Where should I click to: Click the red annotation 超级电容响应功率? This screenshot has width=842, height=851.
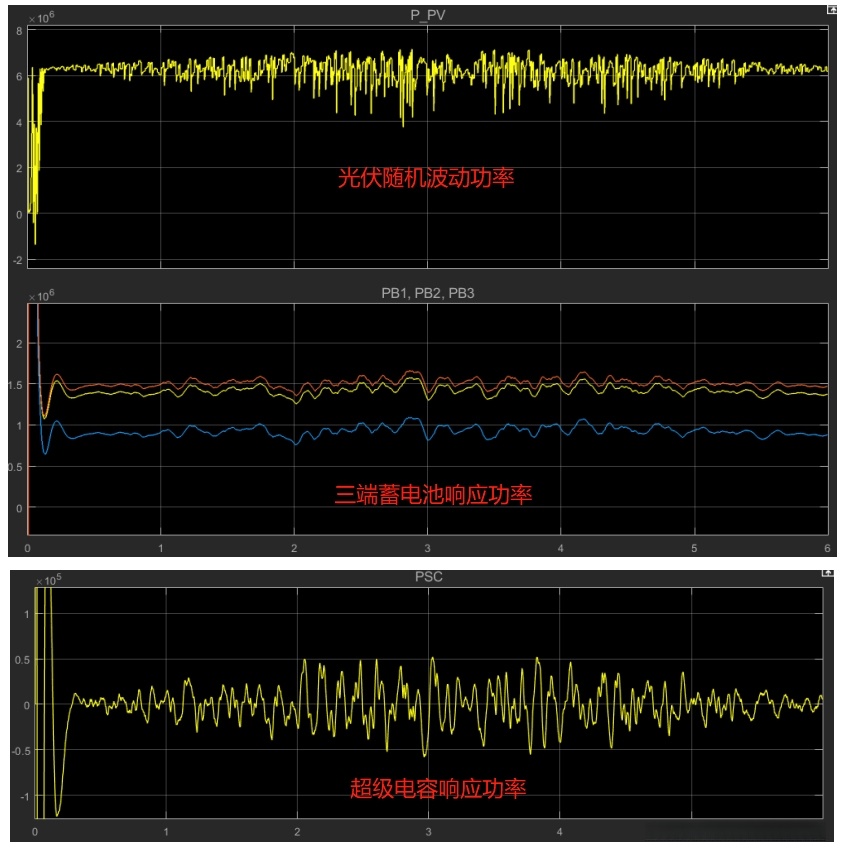tap(438, 788)
